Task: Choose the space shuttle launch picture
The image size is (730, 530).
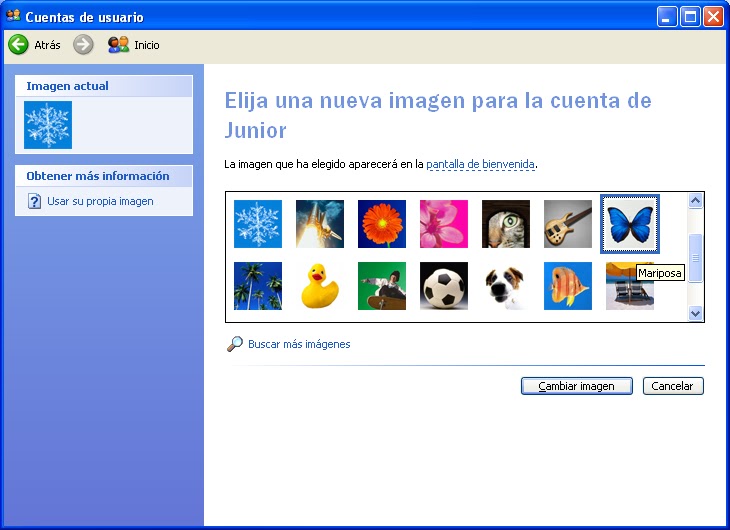Action: (319, 224)
